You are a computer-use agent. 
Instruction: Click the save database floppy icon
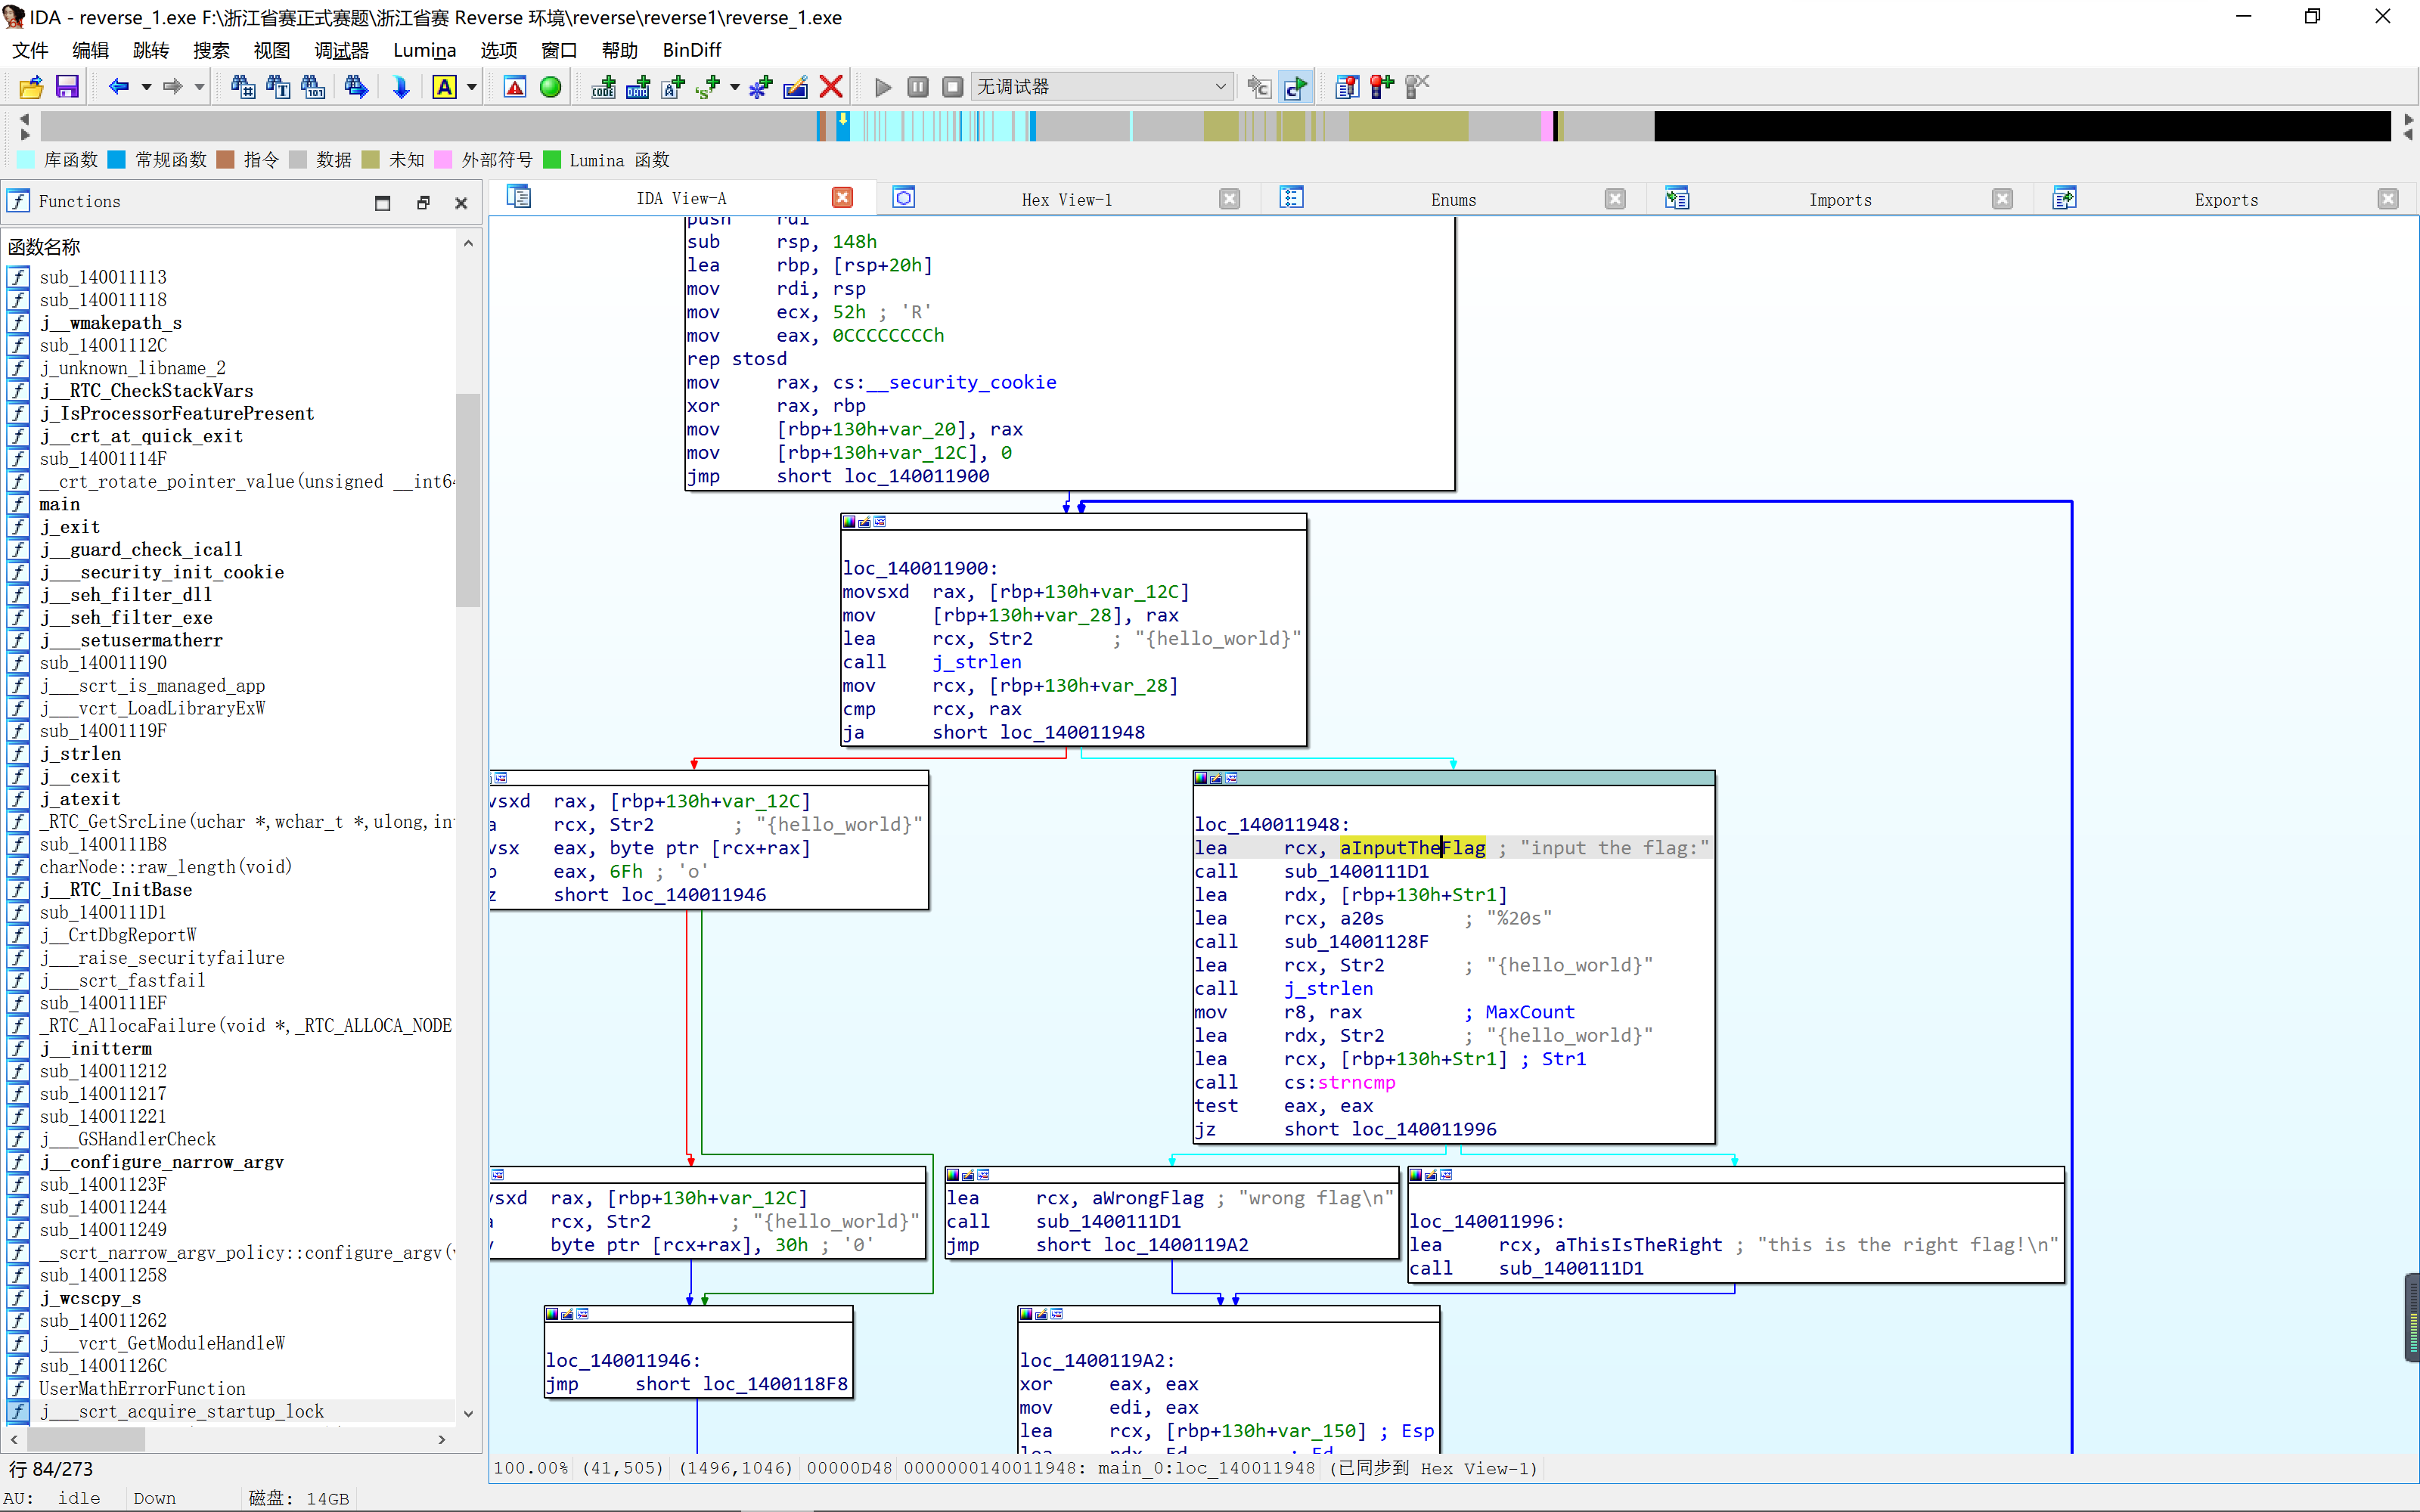click(x=67, y=87)
